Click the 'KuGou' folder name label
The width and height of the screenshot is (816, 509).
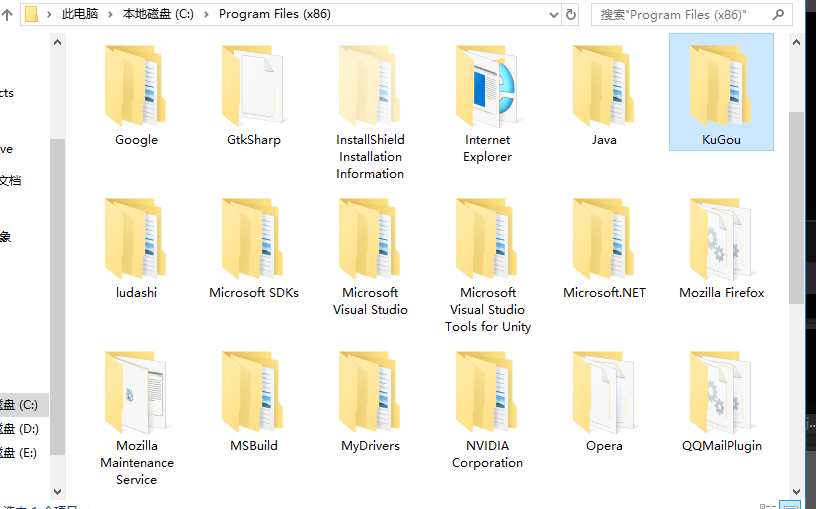[721, 139]
